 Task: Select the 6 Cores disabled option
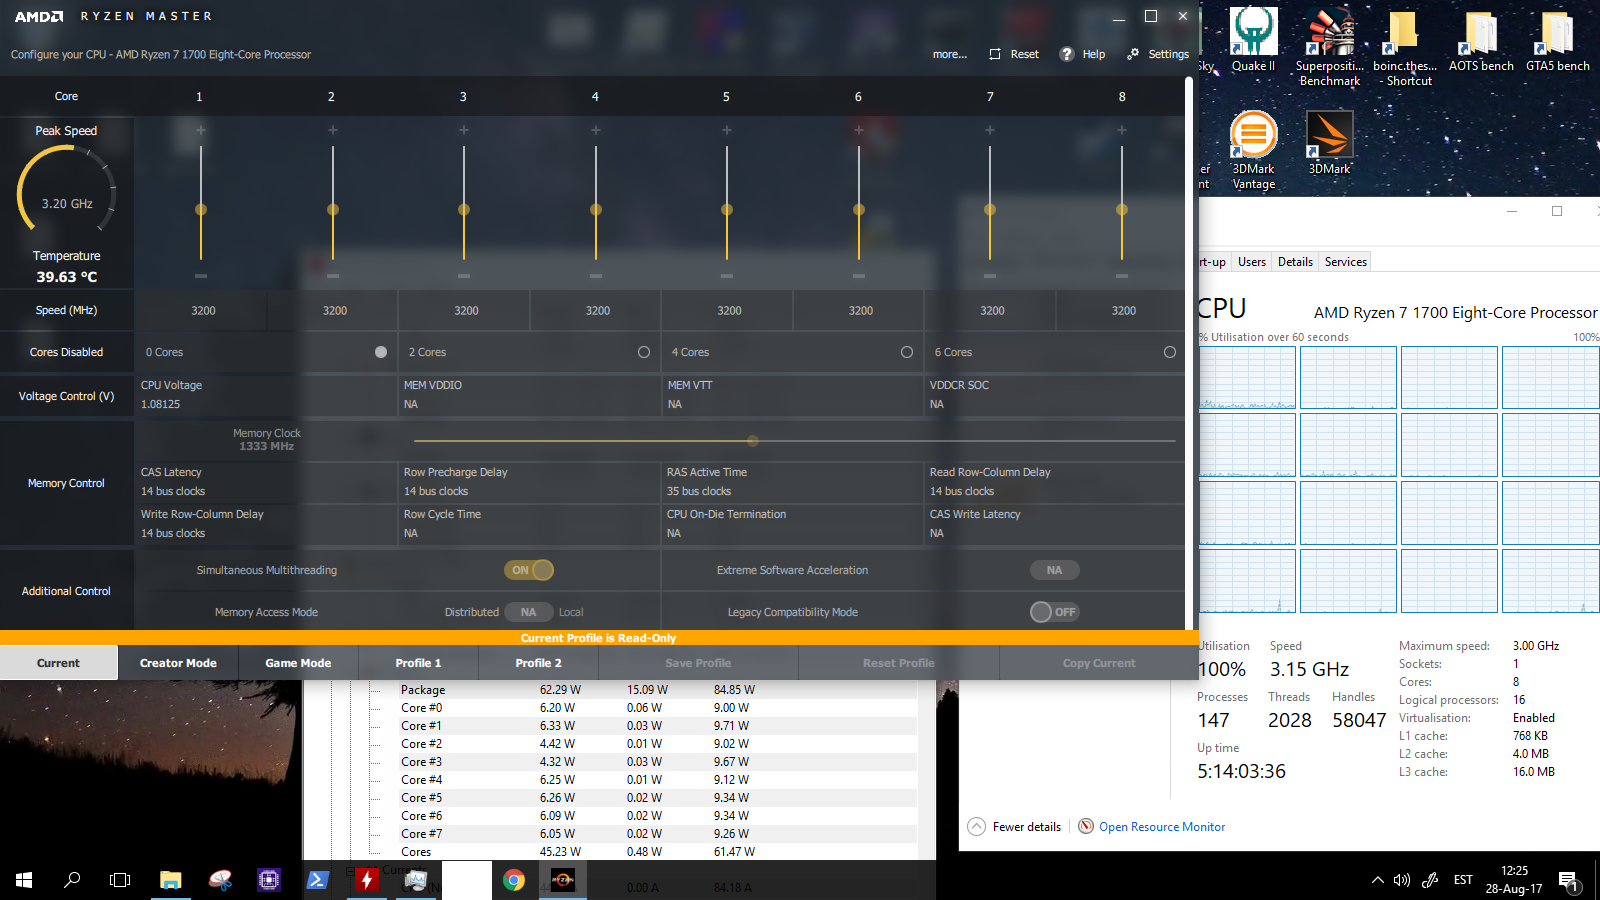pyautogui.click(x=1170, y=352)
